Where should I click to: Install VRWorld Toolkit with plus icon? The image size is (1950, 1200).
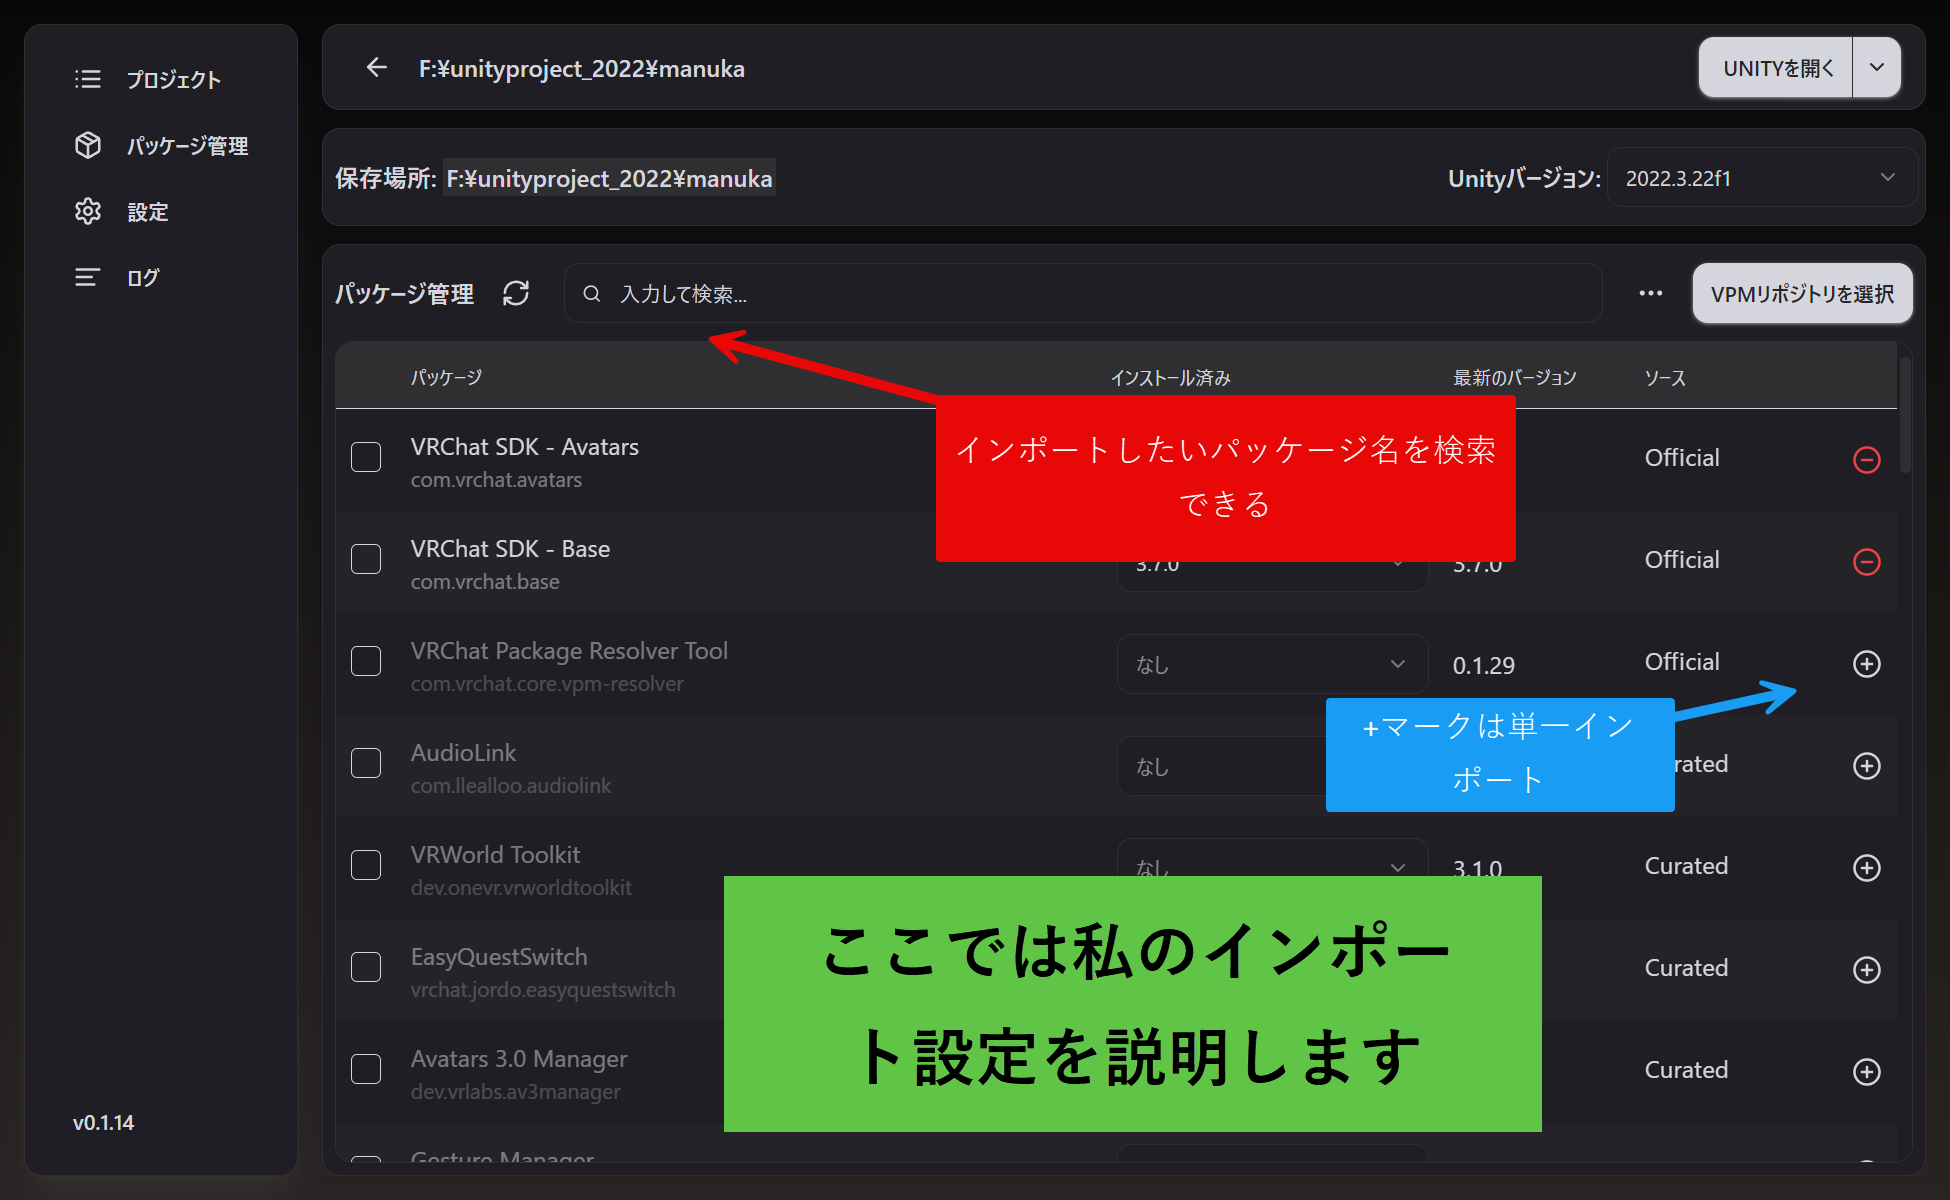[1867, 868]
